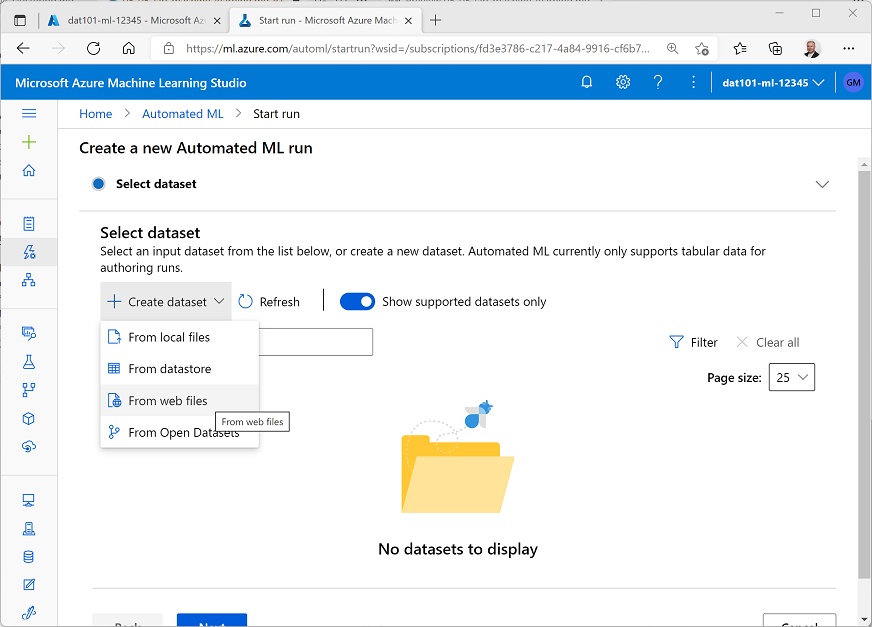
Task: Open the Page size dropdown
Action: pyautogui.click(x=793, y=377)
